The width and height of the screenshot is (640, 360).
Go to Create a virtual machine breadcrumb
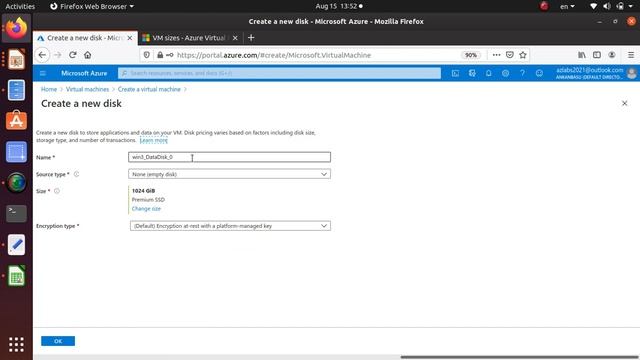[x=149, y=89]
